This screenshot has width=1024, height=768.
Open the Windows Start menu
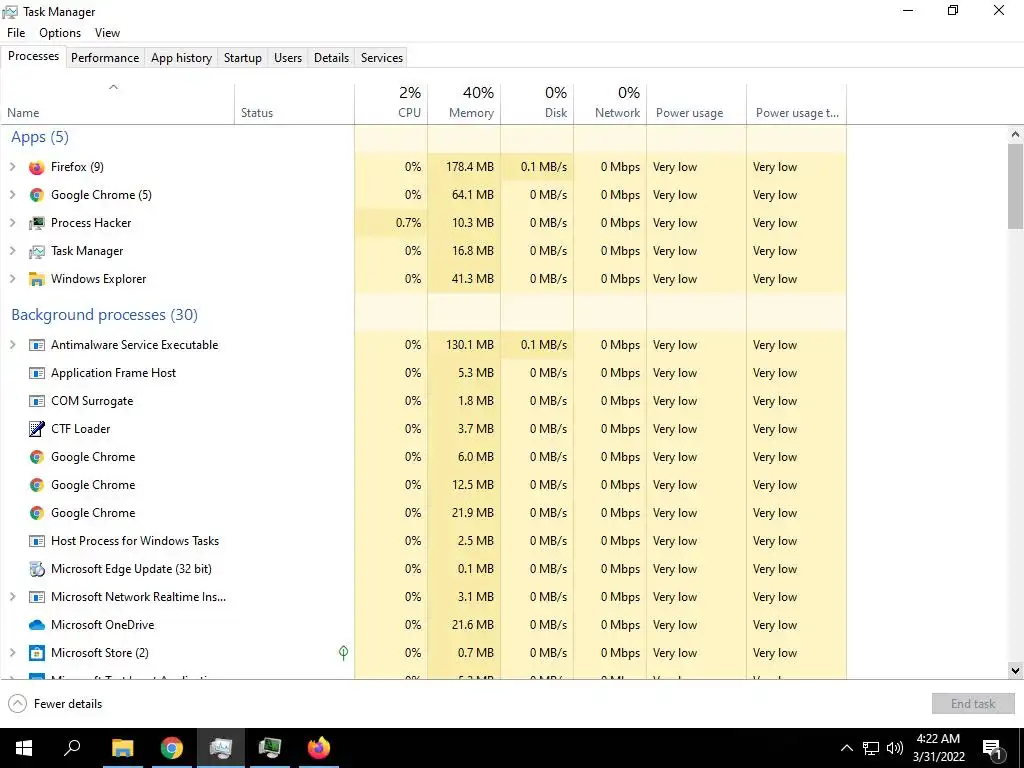coord(24,748)
